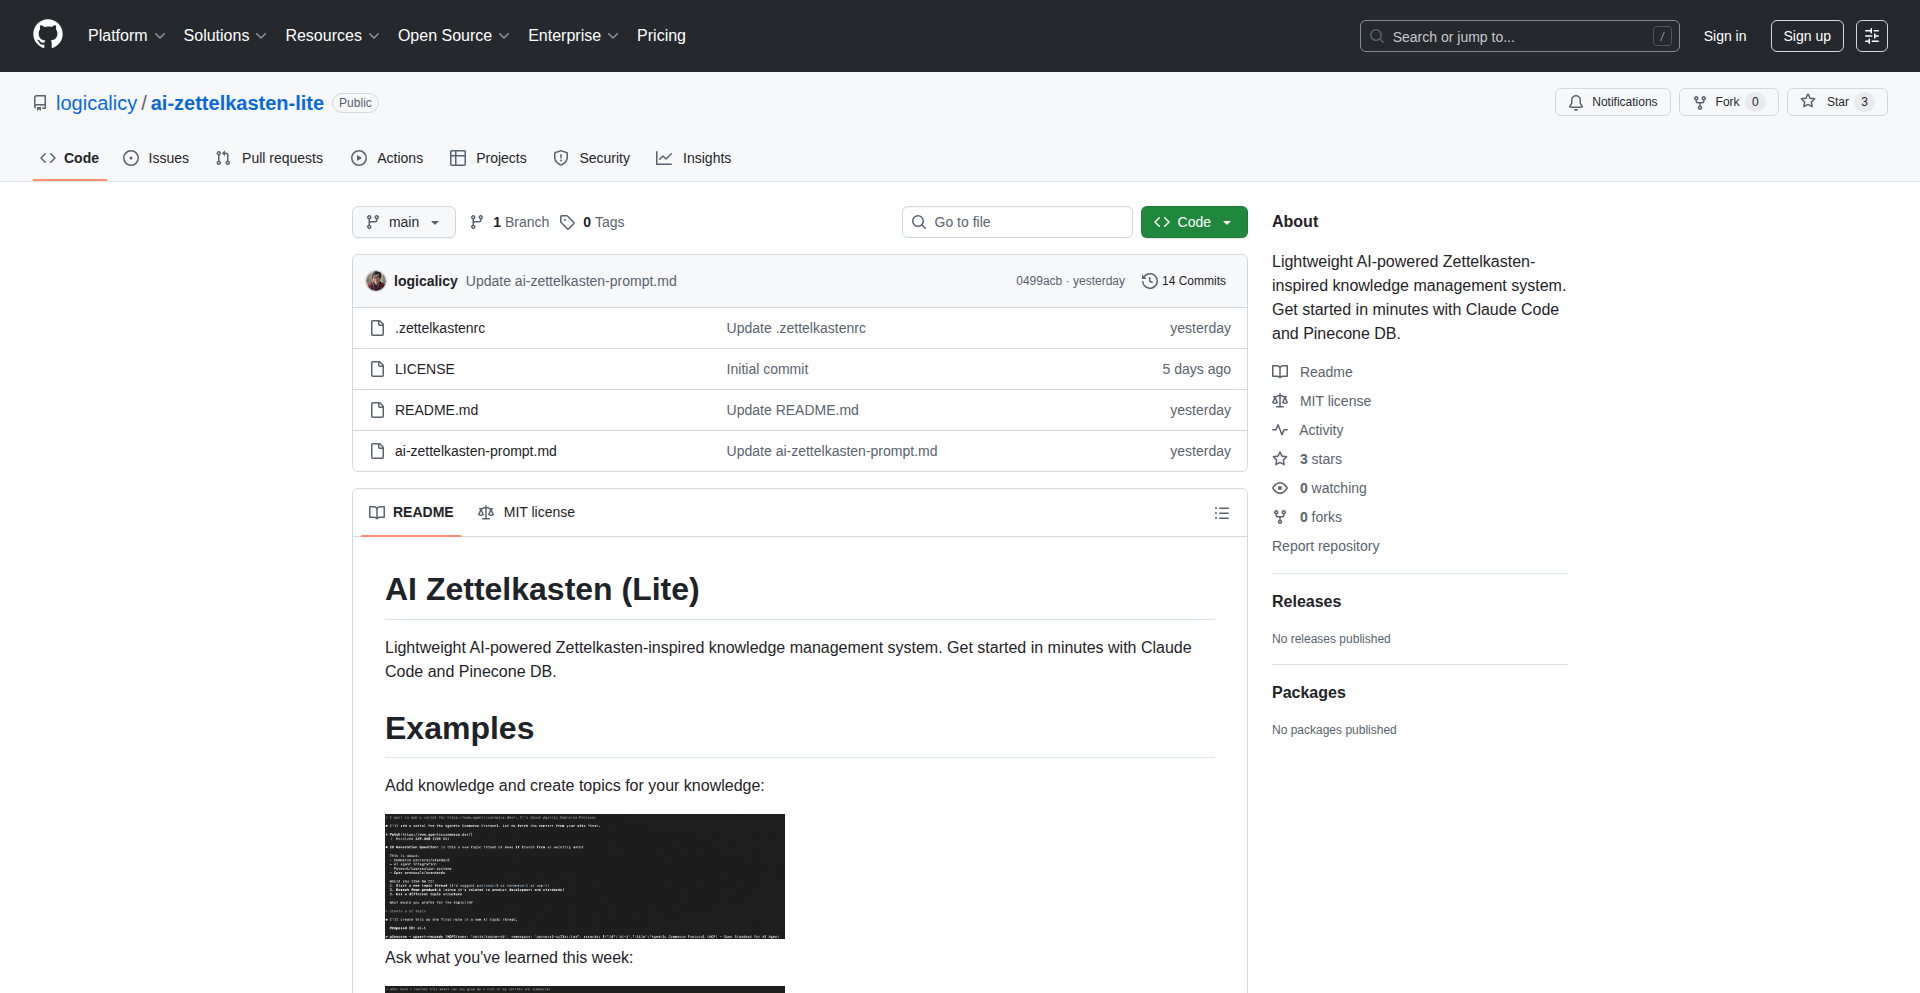Image resolution: width=1920 pixels, height=993 pixels.
Task: Open the README outline list icon
Action: point(1221,513)
